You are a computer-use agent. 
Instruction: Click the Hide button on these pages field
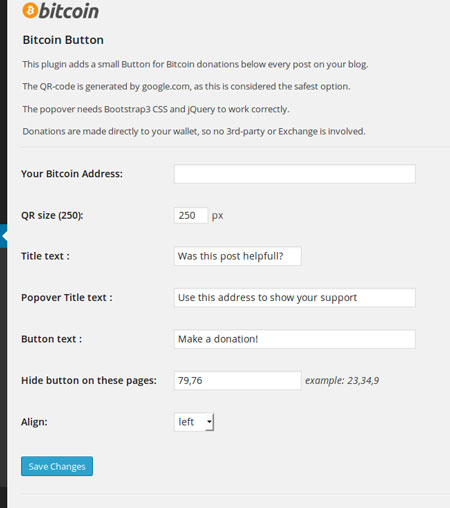(x=238, y=380)
